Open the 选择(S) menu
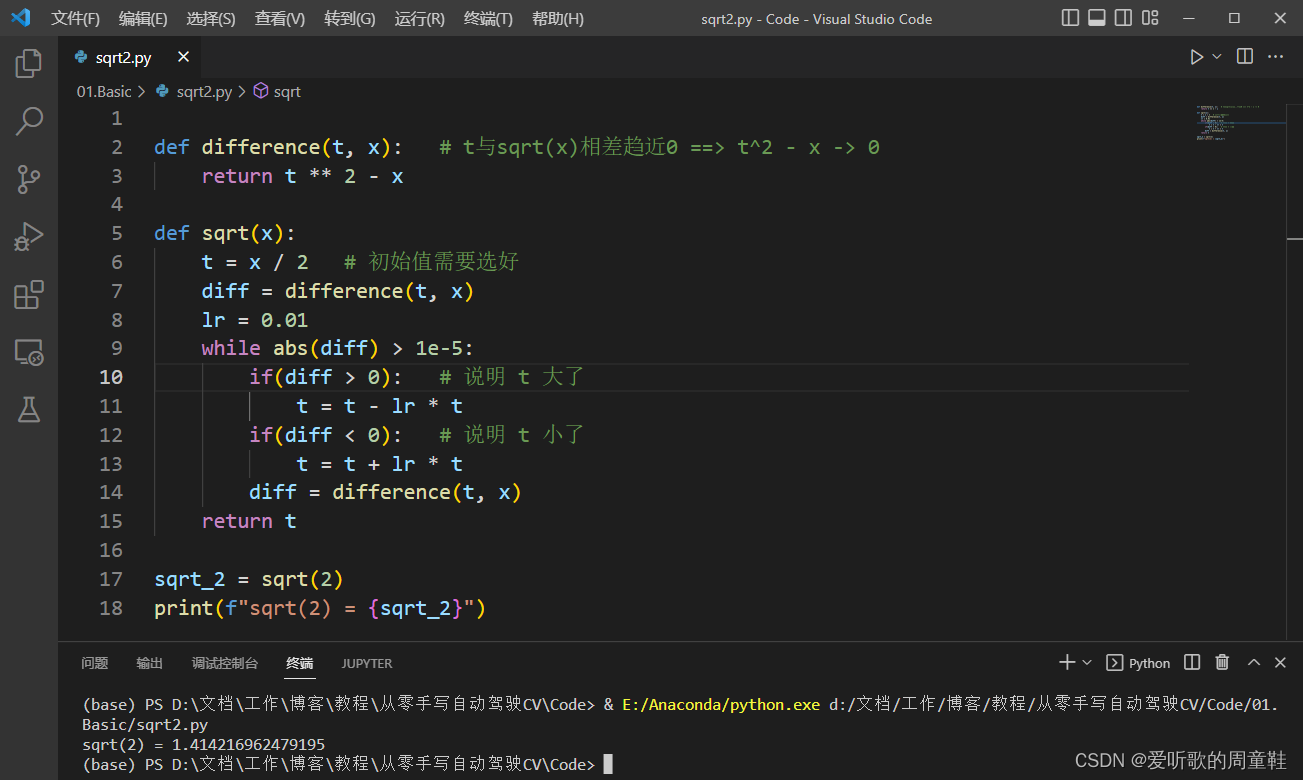Image resolution: width=1303 pixels, height=780 pixels. tap(211, 19)
